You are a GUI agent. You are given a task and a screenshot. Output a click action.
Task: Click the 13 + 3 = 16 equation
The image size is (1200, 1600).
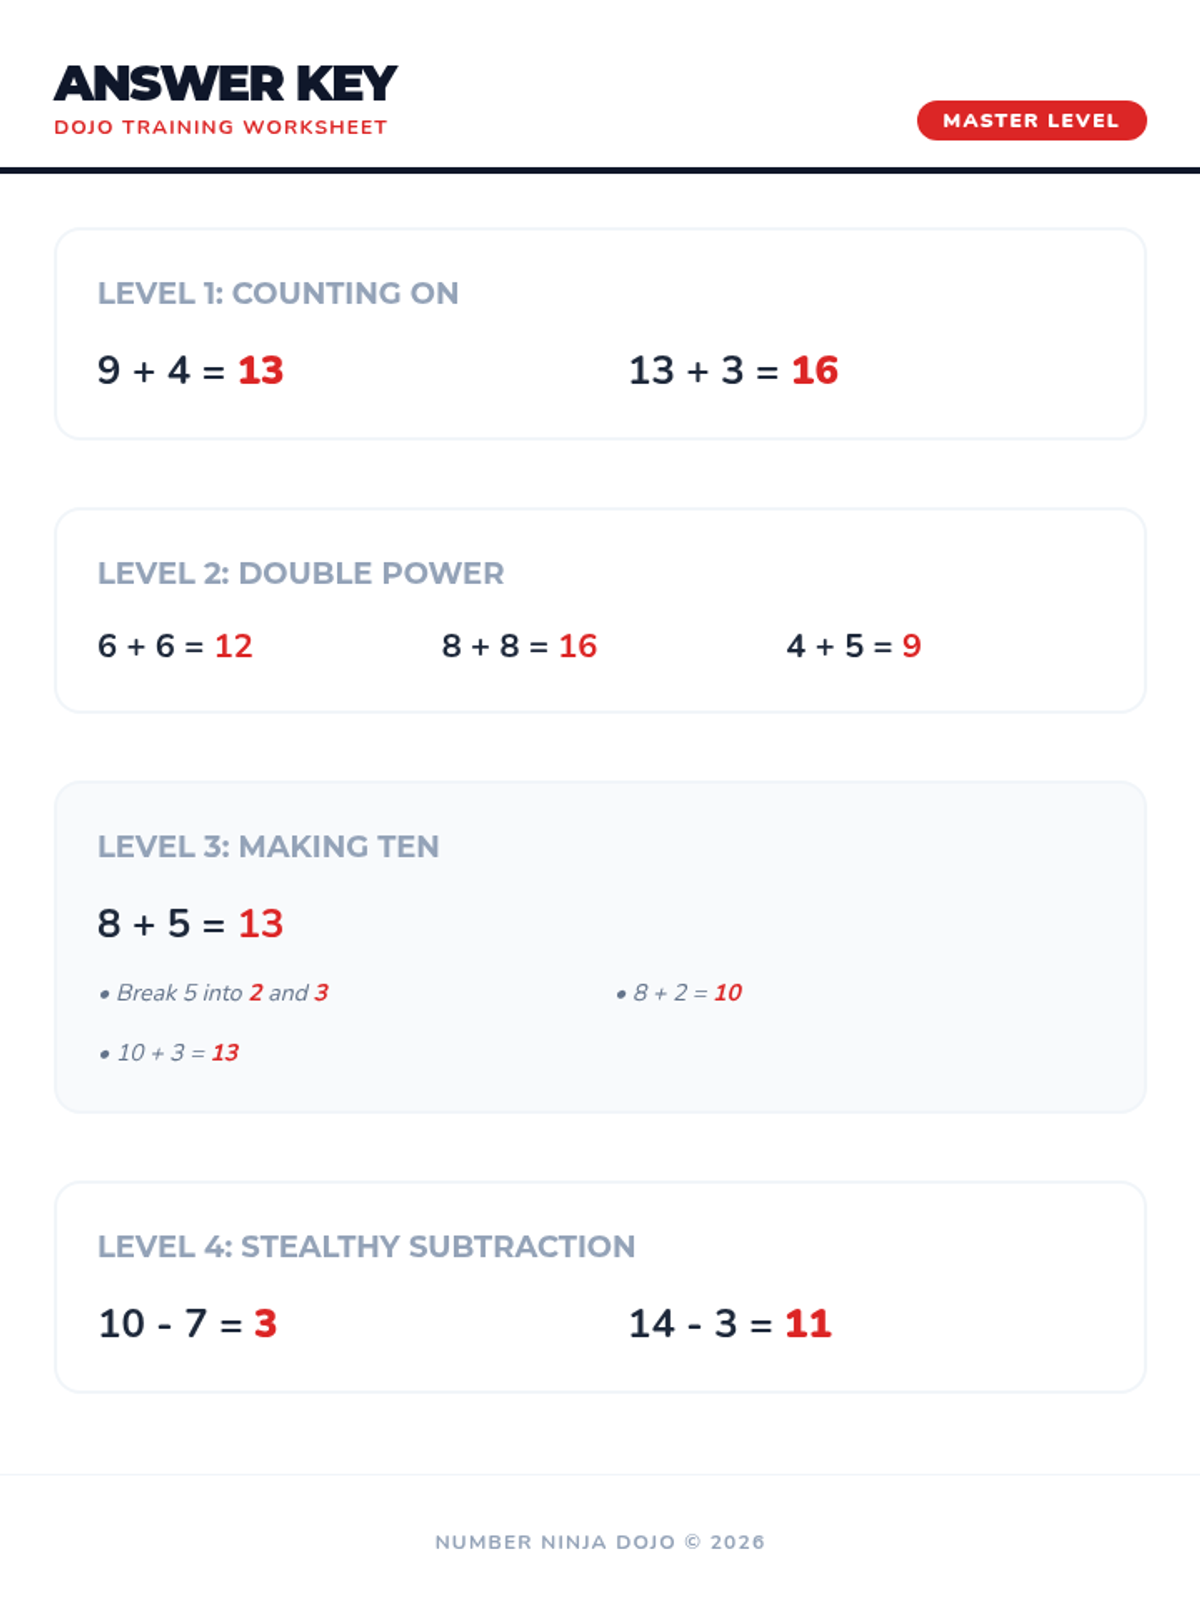(733, 370)
